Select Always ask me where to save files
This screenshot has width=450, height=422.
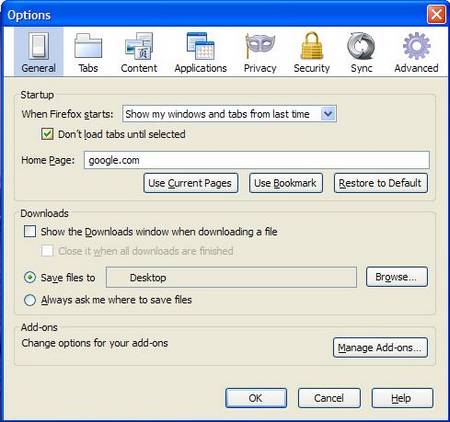(x=30, y=300)
